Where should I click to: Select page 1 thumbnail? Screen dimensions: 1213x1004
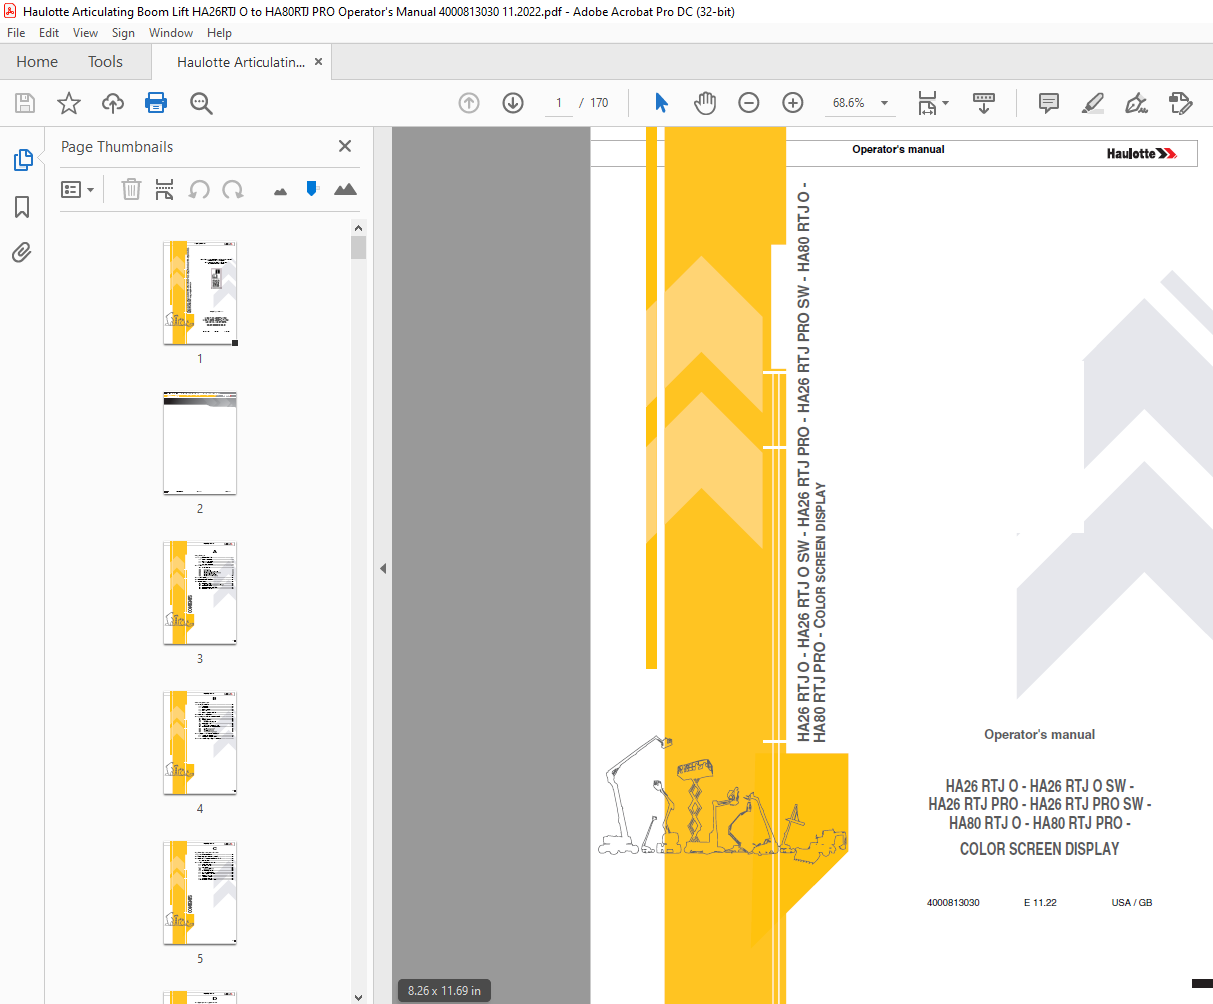[200, 293]
